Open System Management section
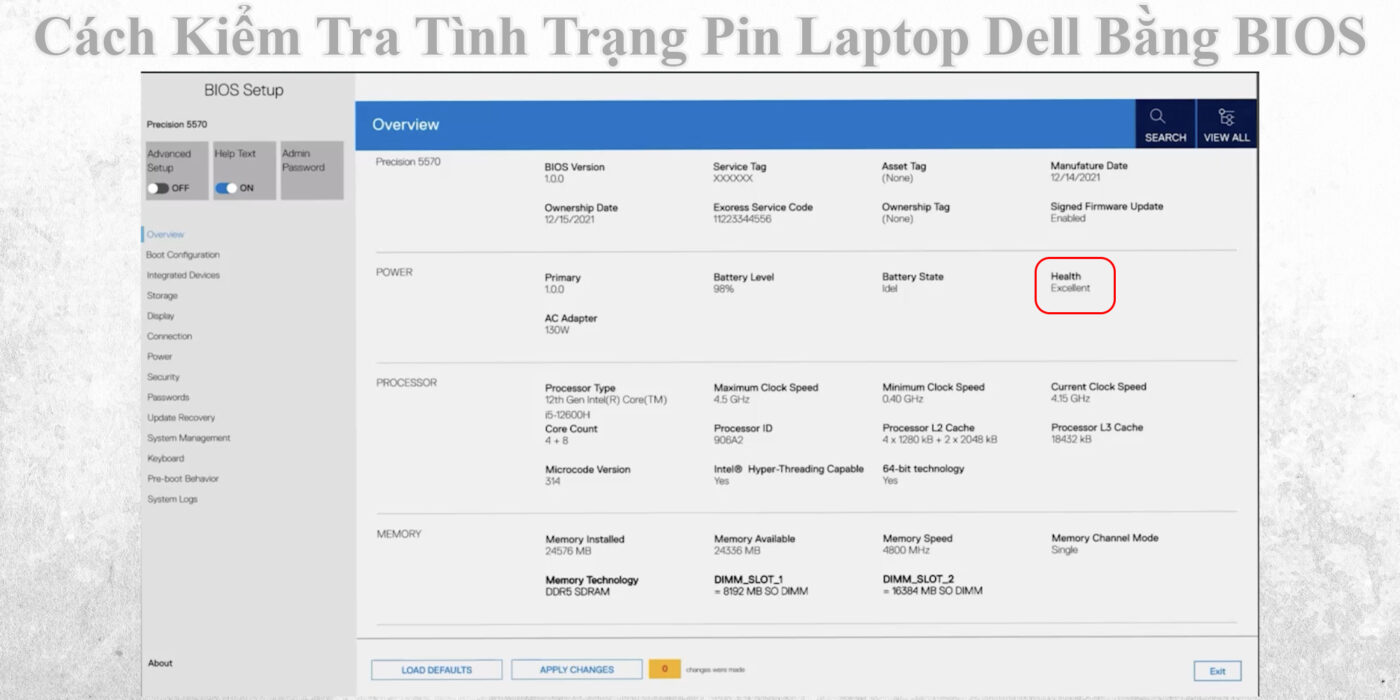 [x=189, y=438]
